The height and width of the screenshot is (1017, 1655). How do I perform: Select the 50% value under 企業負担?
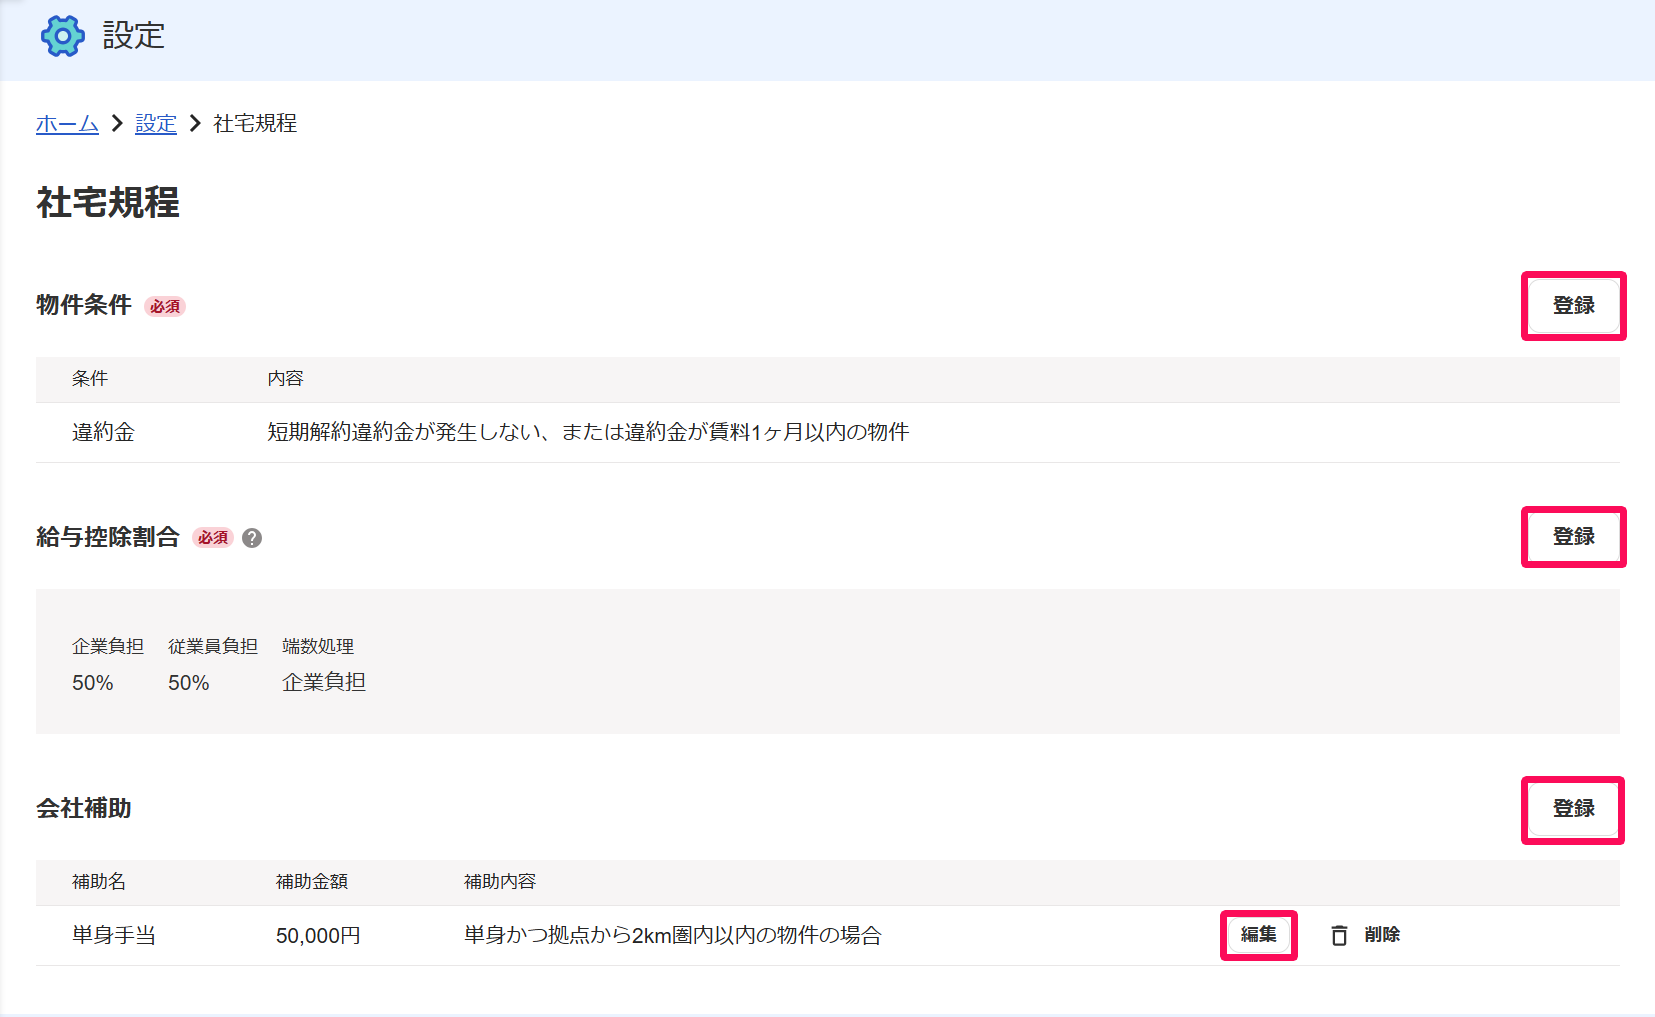(x=93, y=683)
